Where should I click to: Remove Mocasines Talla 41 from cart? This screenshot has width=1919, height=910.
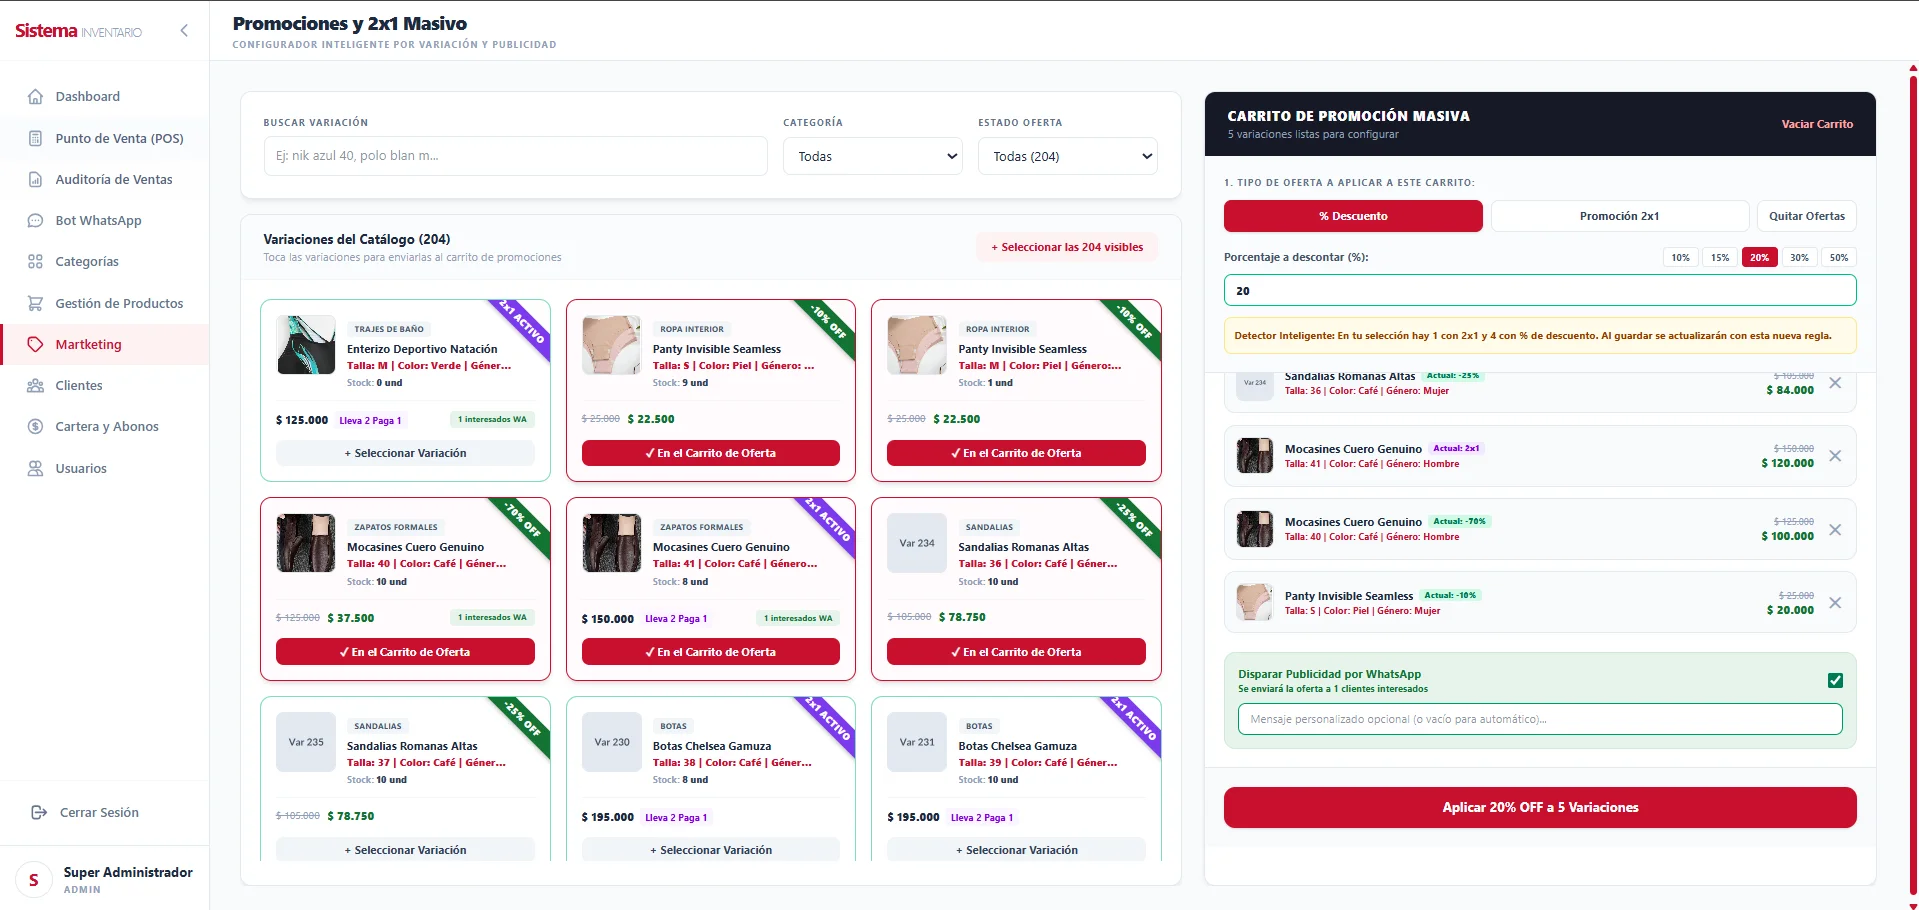[1835, 456]
